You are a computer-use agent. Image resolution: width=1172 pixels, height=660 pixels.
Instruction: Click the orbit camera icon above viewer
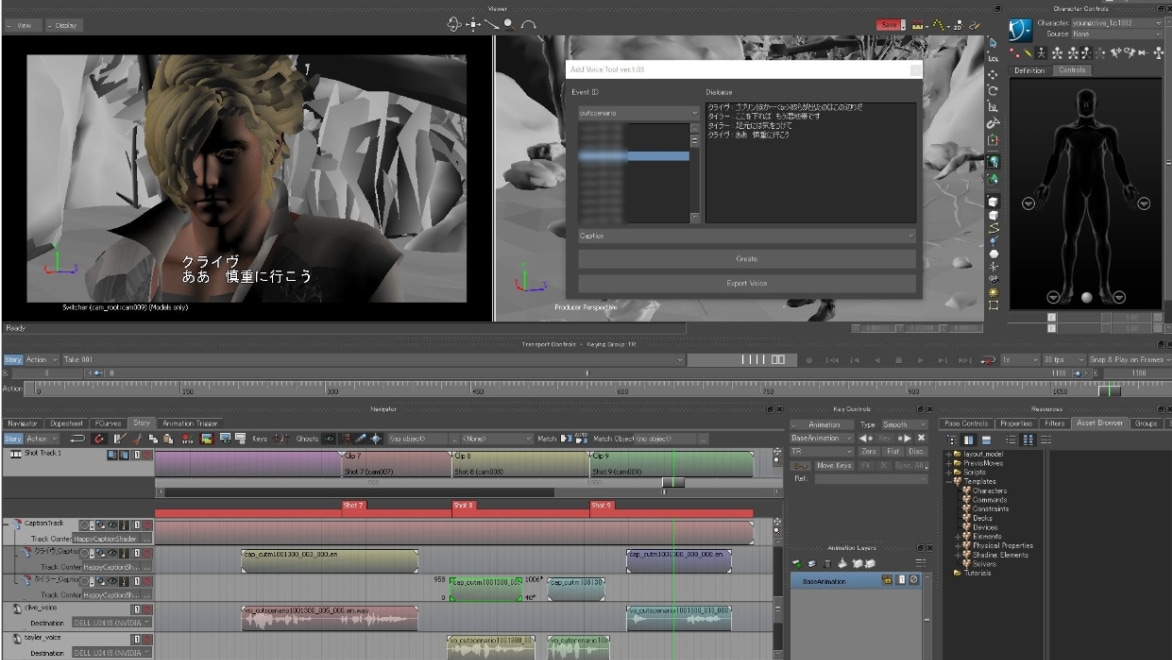(x=453, y=24)
